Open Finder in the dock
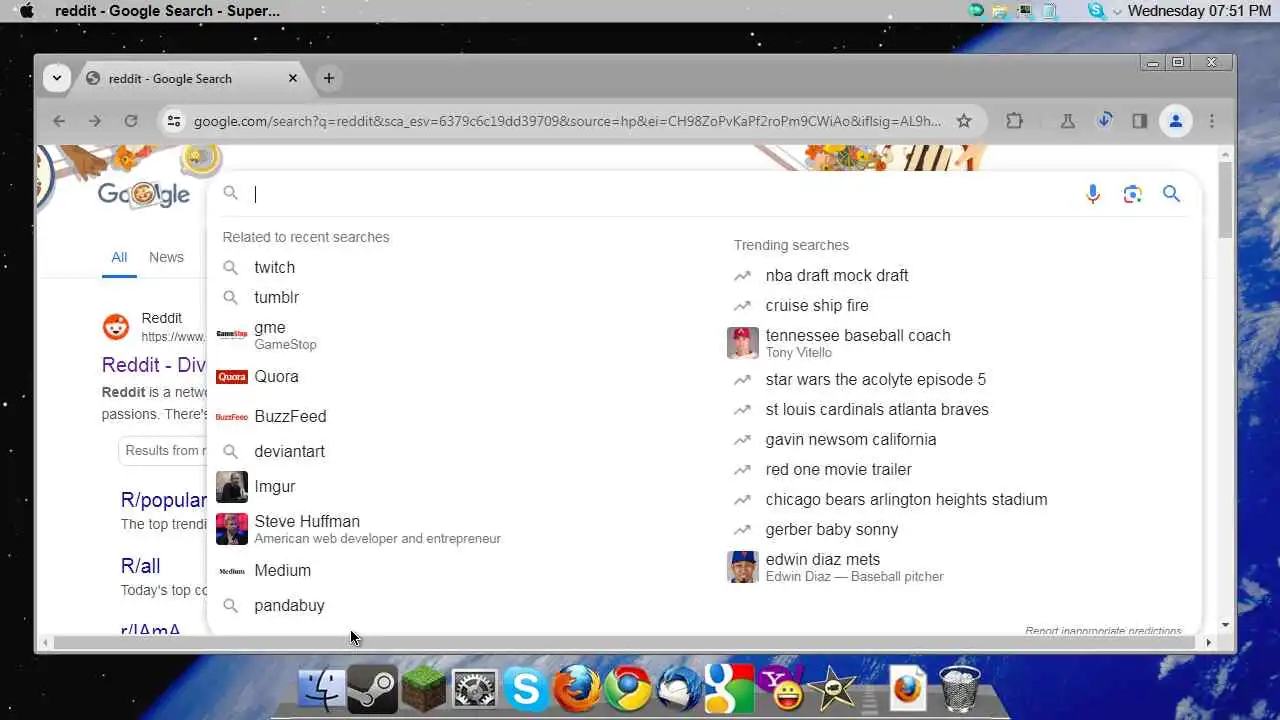Viewport: 1280px width, 720px height. (321, 689)
